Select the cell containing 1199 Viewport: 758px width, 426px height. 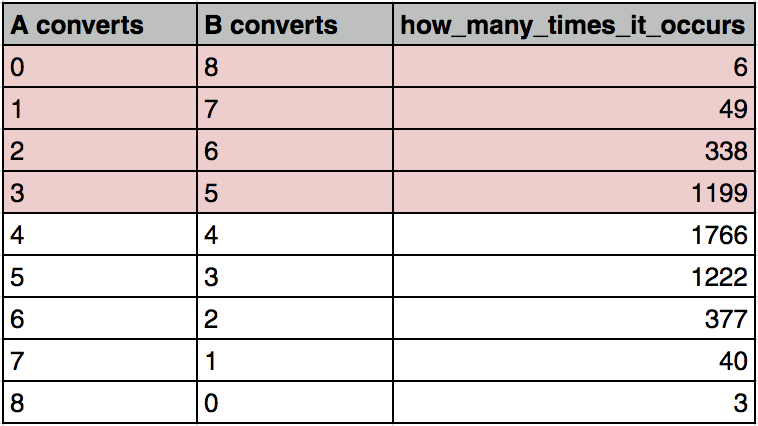click(x=574, y=192)
